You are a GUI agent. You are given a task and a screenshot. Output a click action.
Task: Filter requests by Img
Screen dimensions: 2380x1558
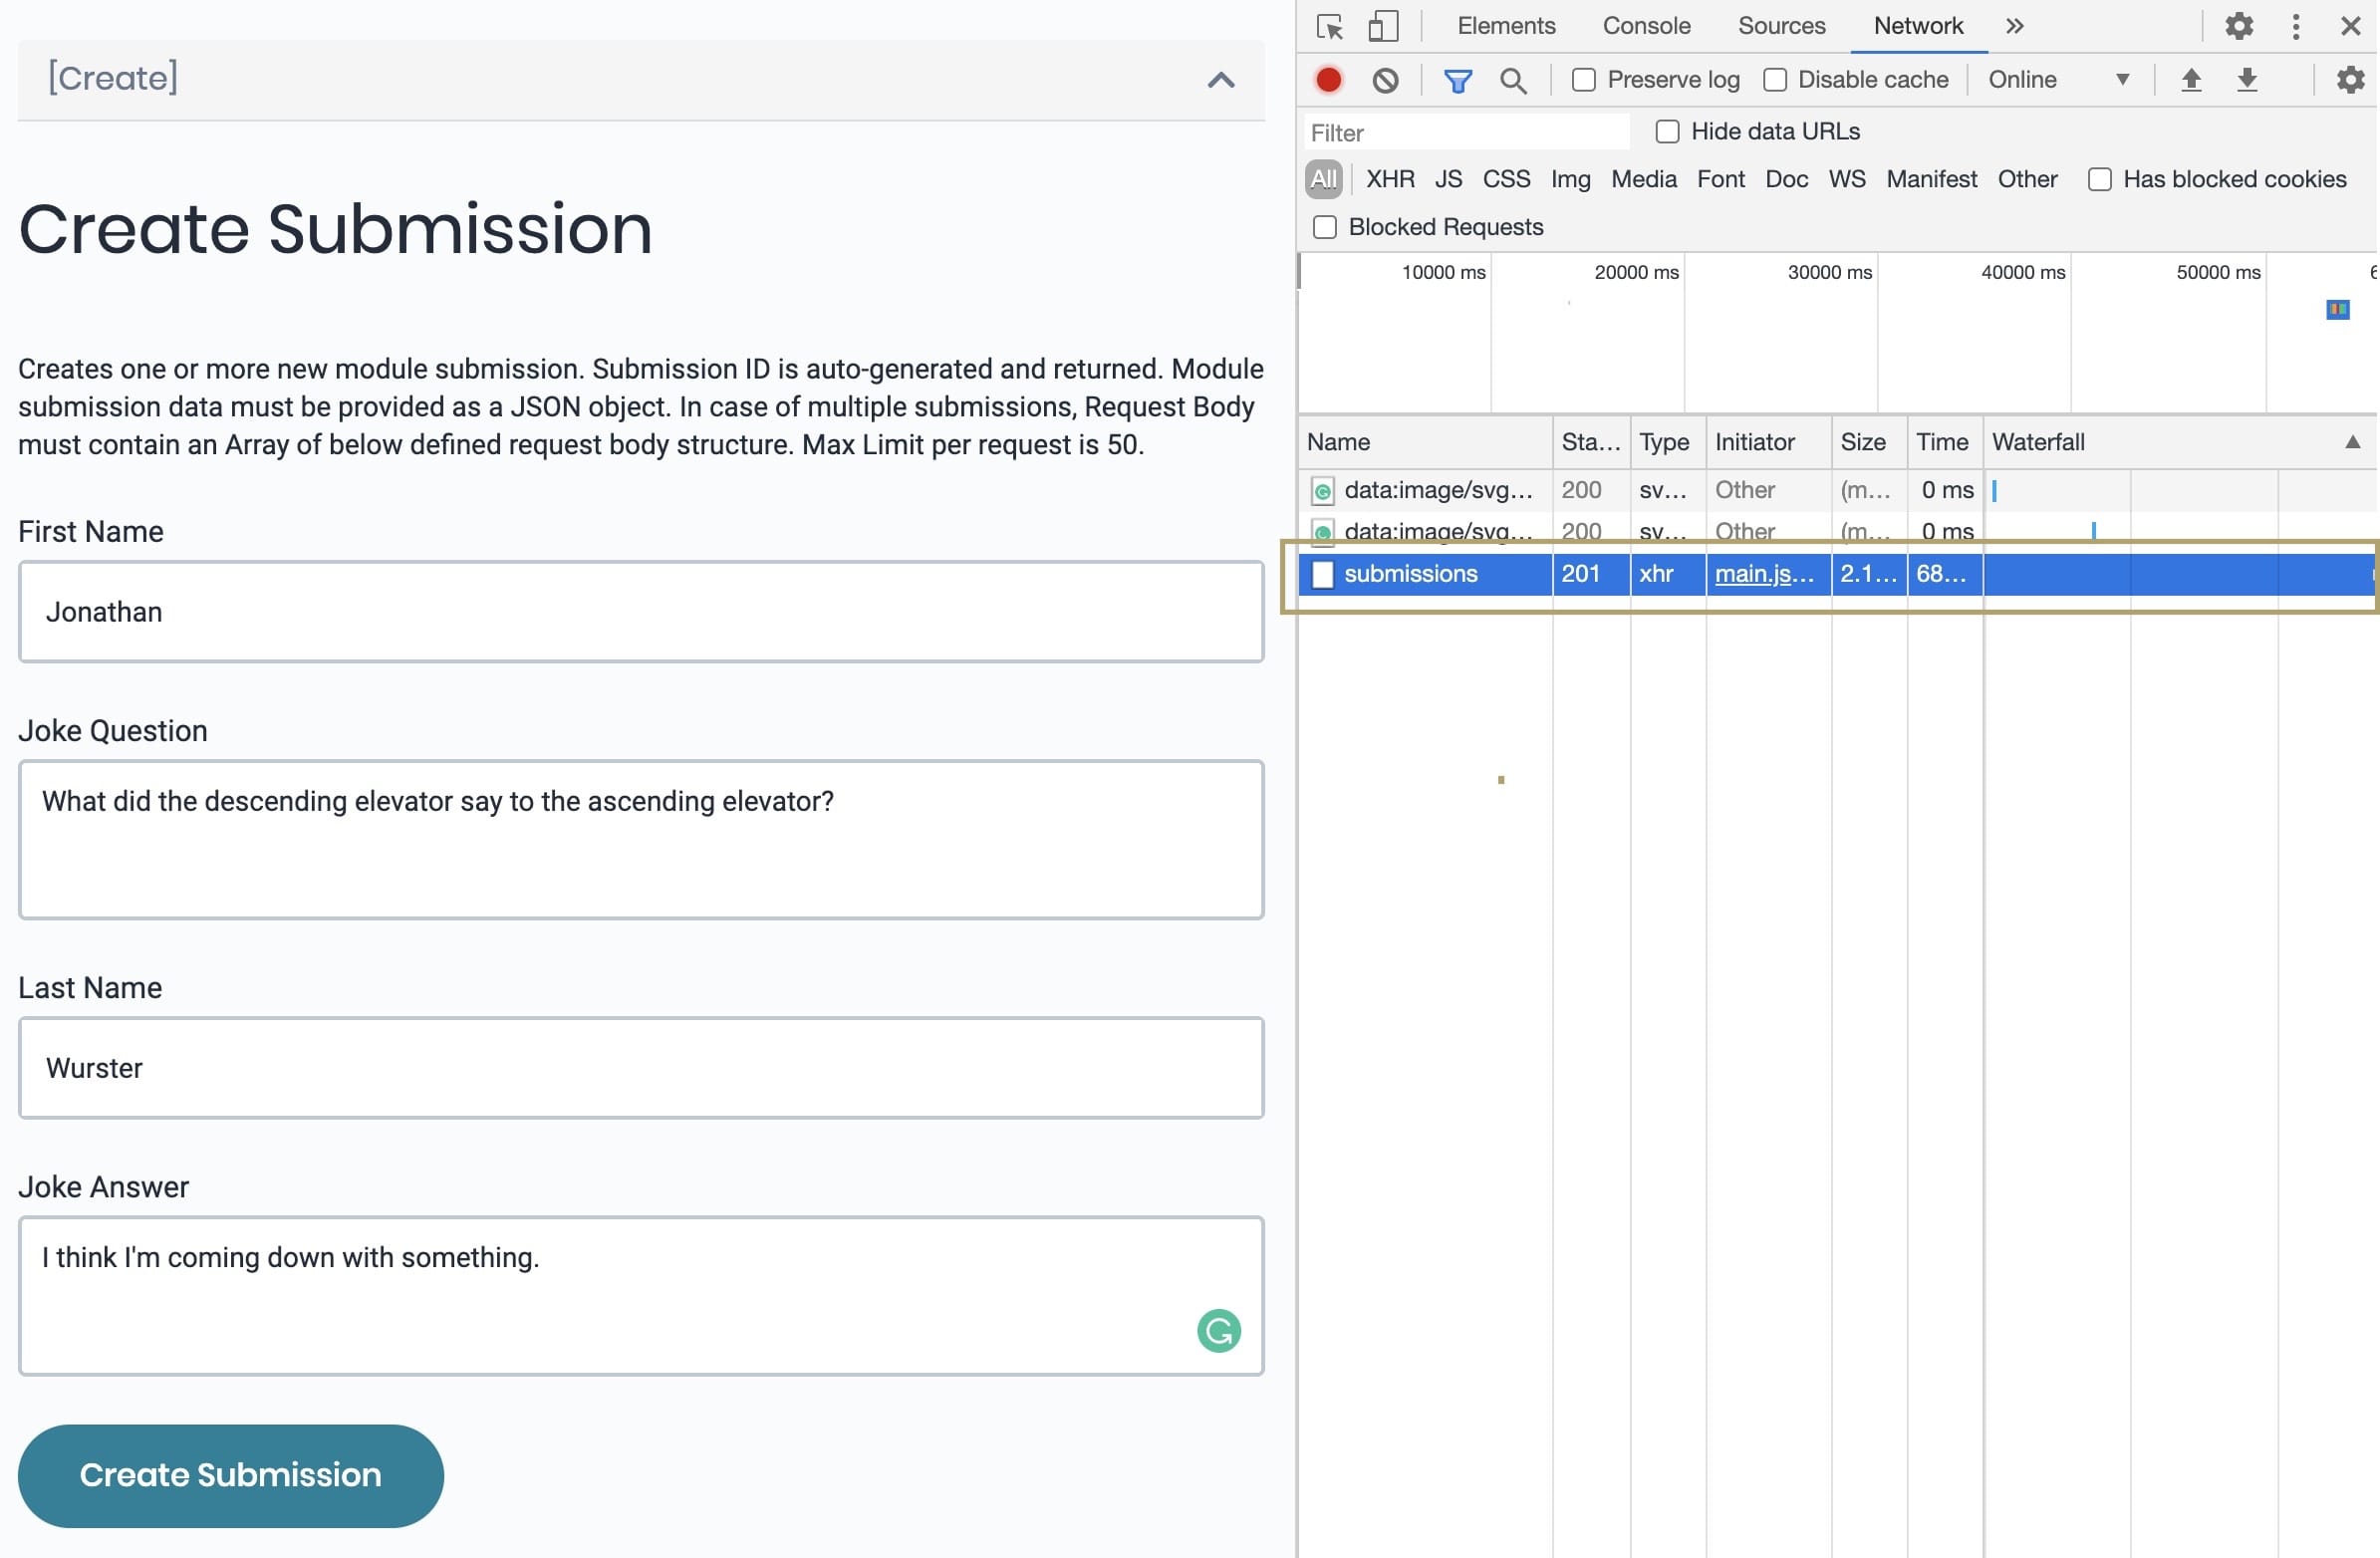tap(1570, 179)
